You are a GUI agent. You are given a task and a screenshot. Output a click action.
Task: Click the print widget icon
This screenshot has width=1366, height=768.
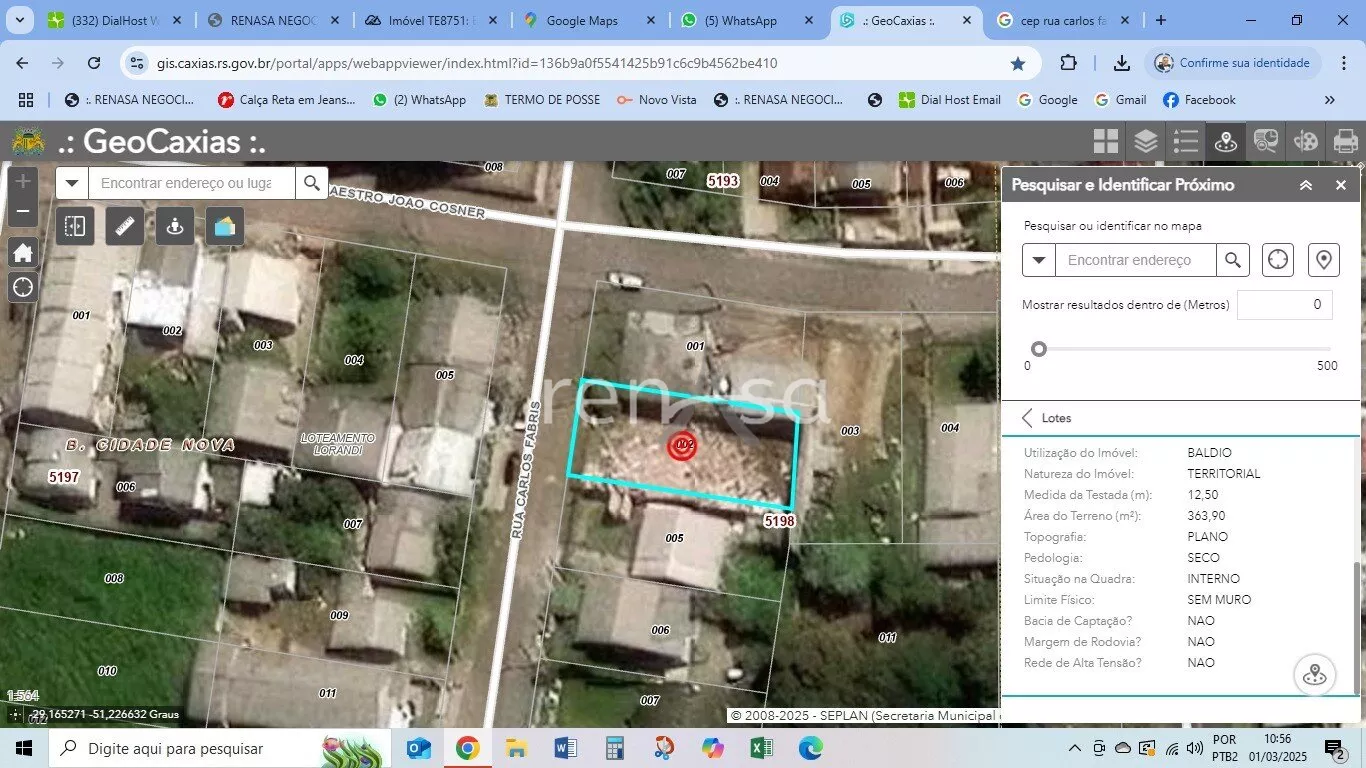click(x=1345, y=142)
